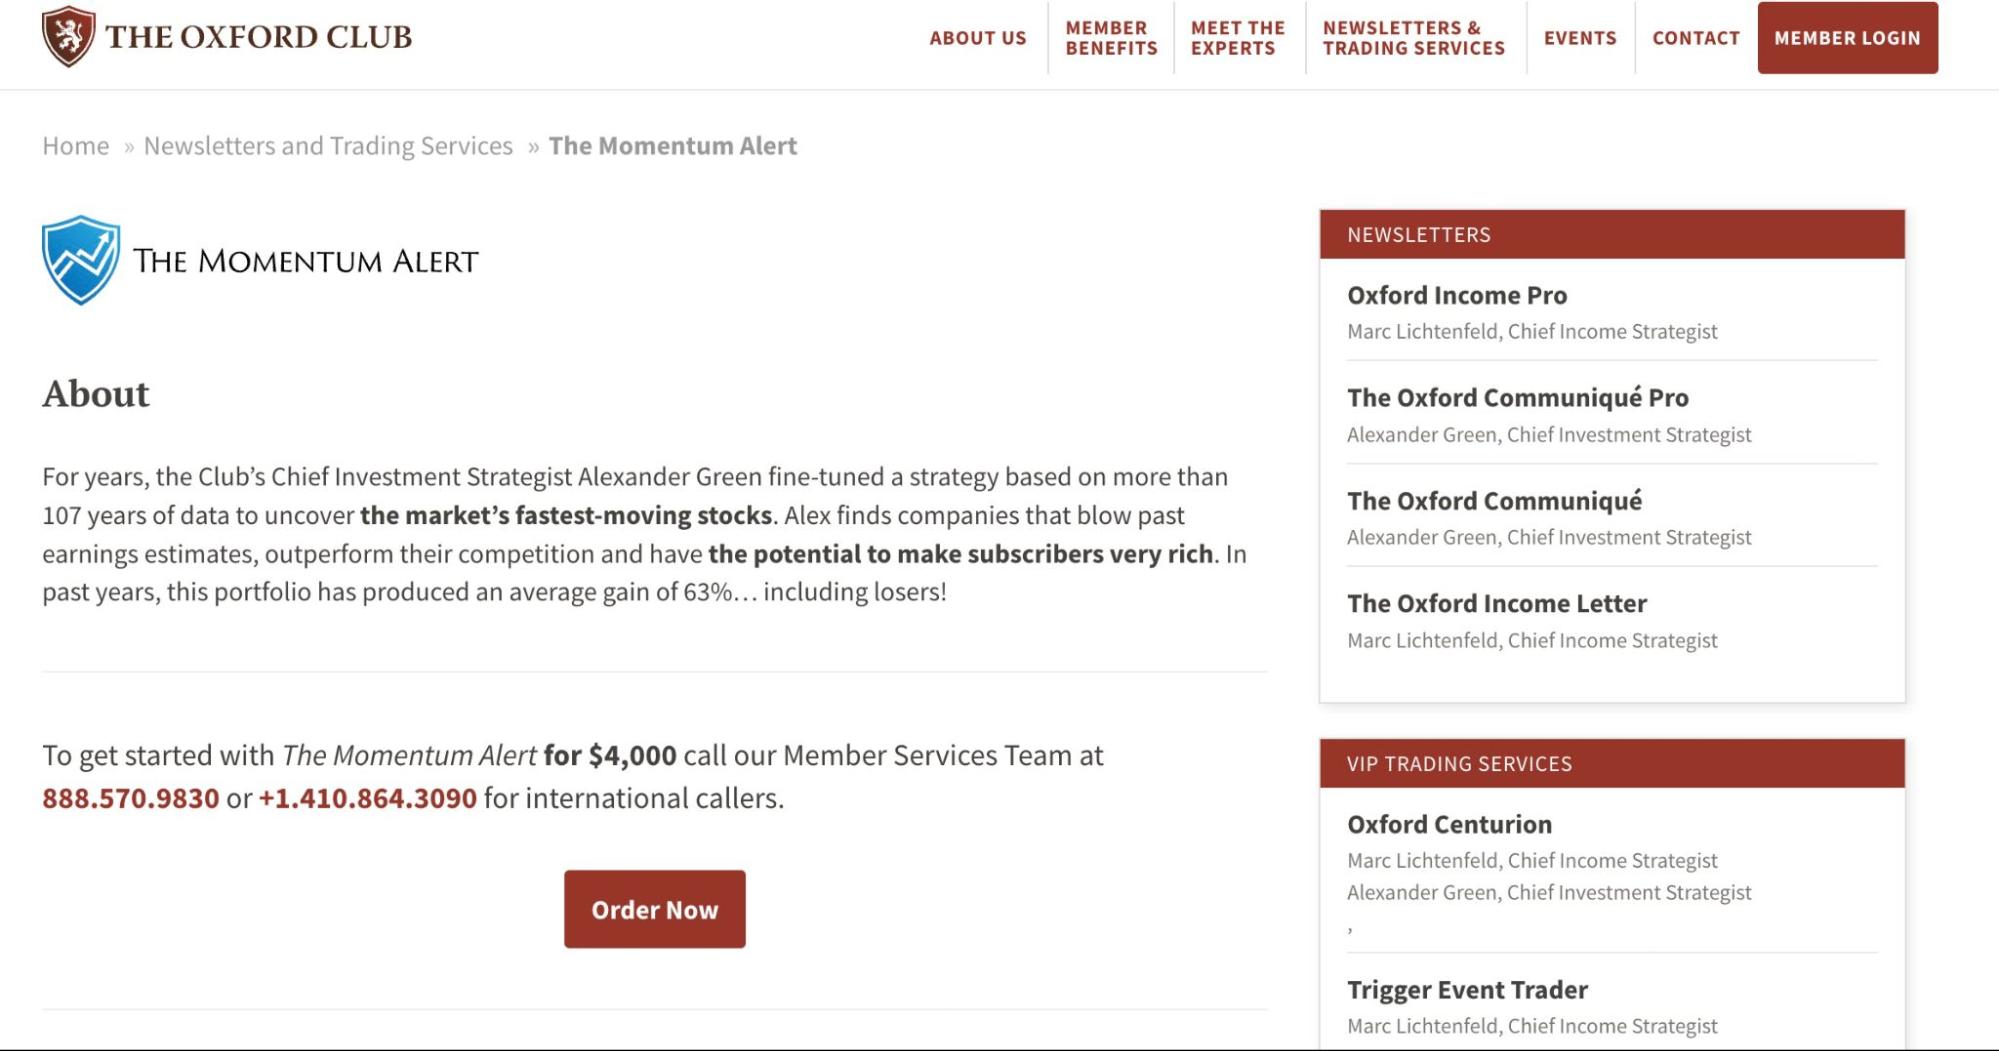Open Oxford Centurion trading service

pos(1449,824)
